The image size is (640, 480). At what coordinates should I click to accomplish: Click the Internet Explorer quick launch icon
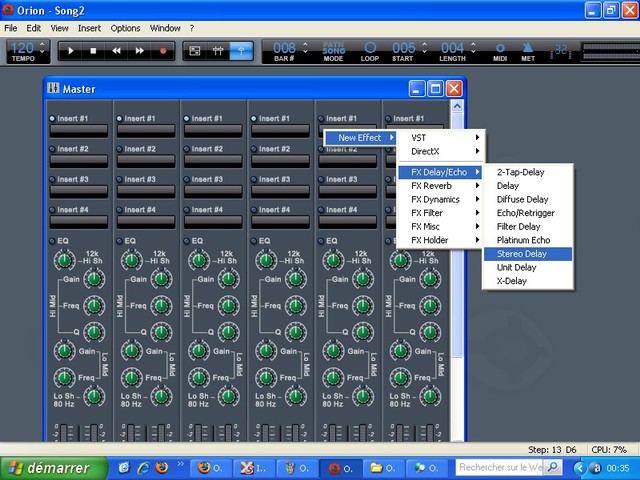[143, 467]
